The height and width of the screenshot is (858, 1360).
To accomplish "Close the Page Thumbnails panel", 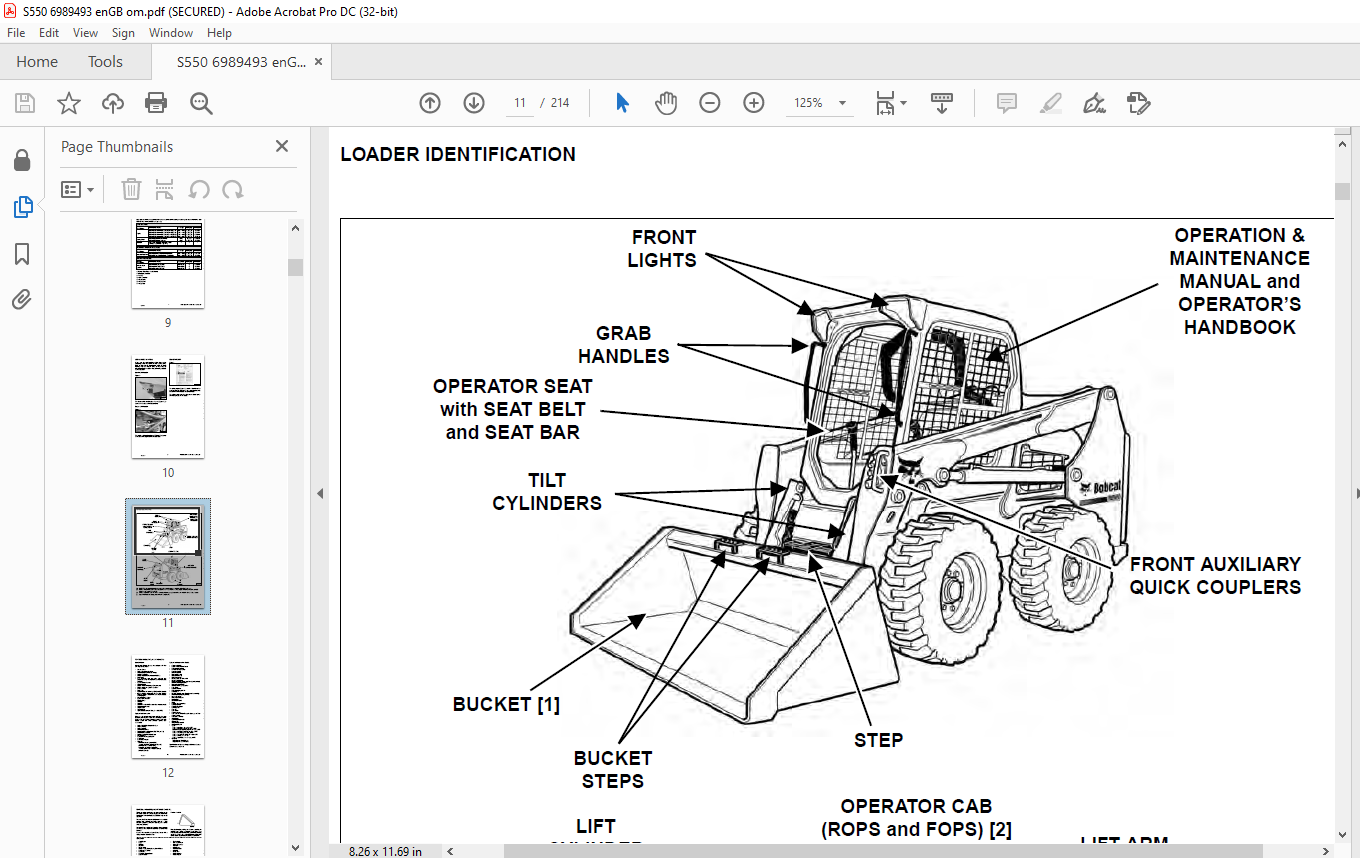I will pyautogui.click(x=282, y=146).
